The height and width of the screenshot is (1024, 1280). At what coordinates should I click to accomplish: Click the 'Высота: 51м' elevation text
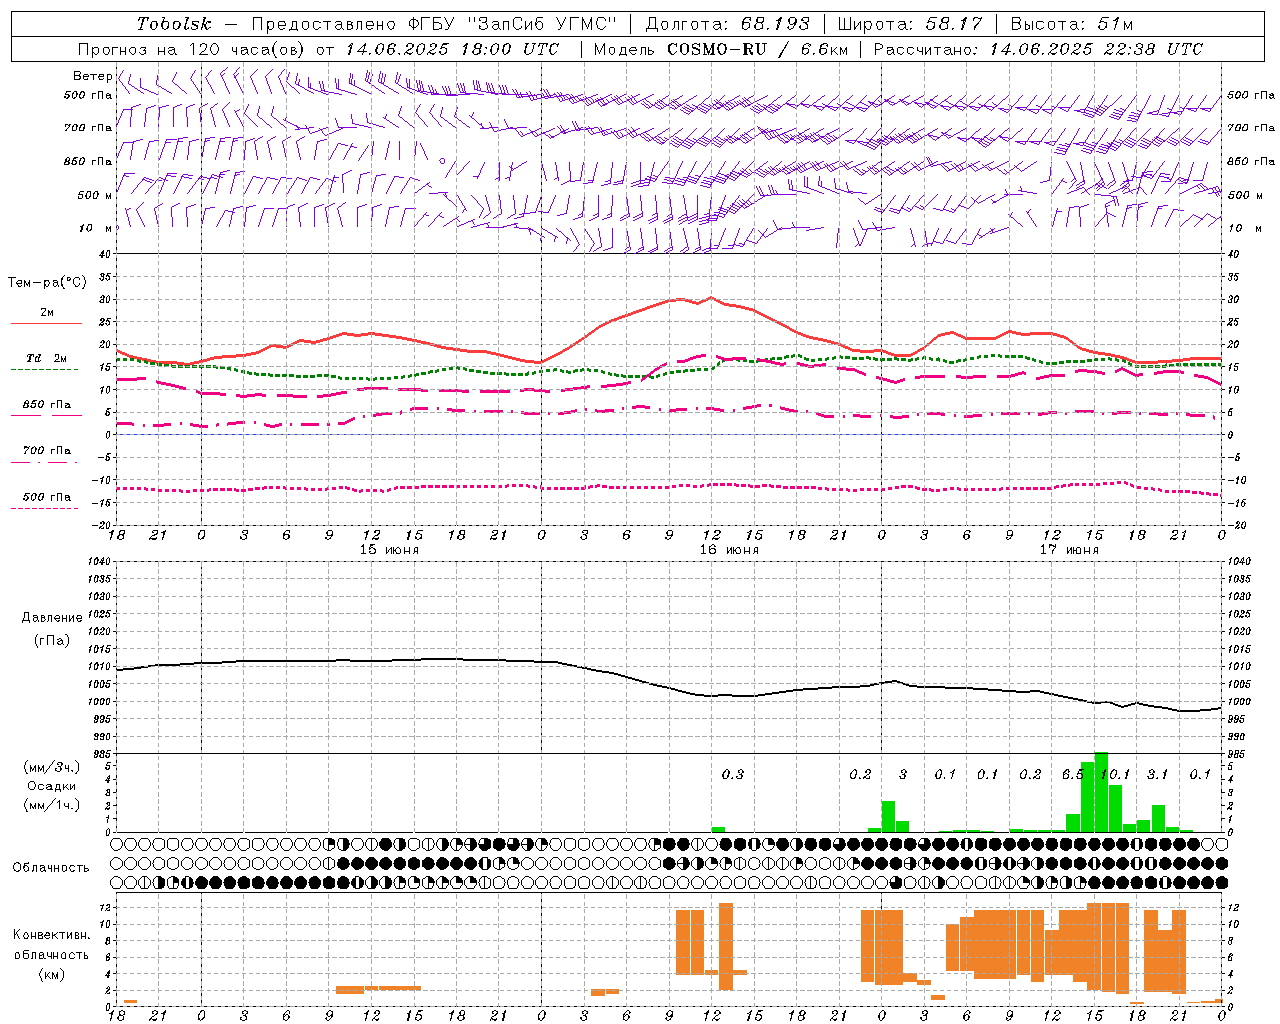click(x=1072, y=23)
